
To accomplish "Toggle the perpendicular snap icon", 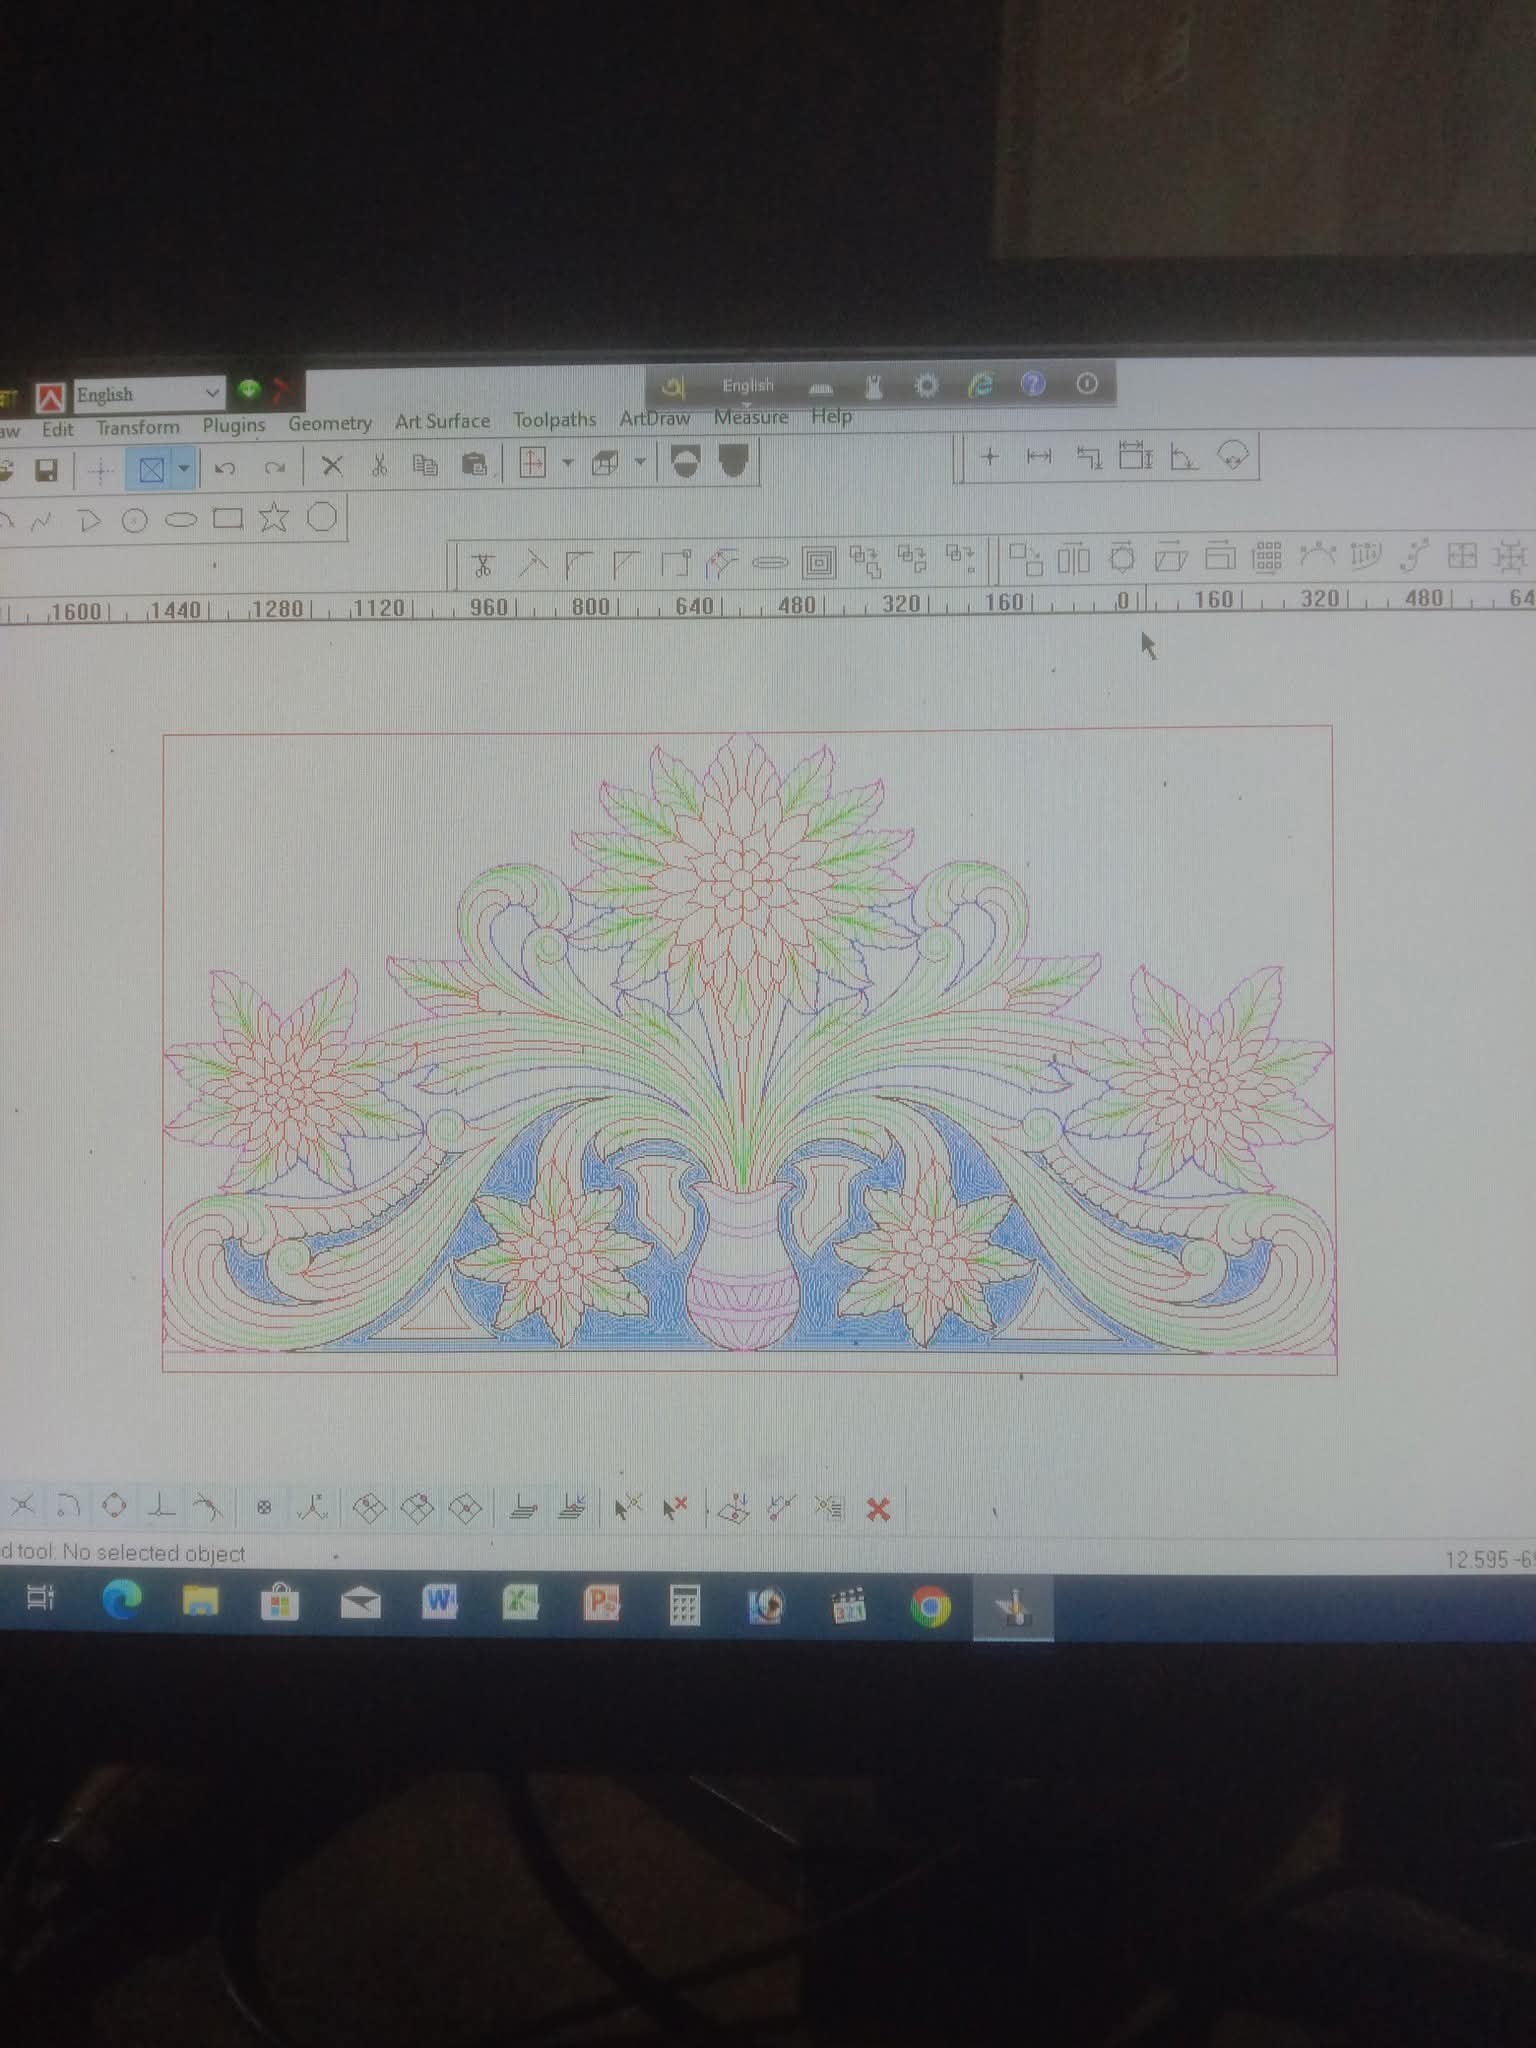I will 162,1506.
